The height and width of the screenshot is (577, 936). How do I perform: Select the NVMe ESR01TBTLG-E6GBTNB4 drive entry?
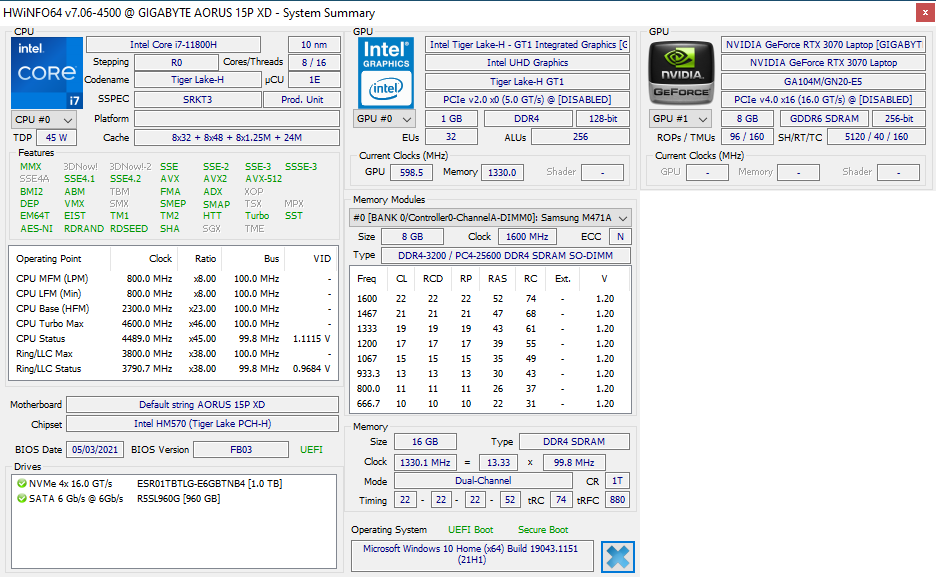point(150,483)
